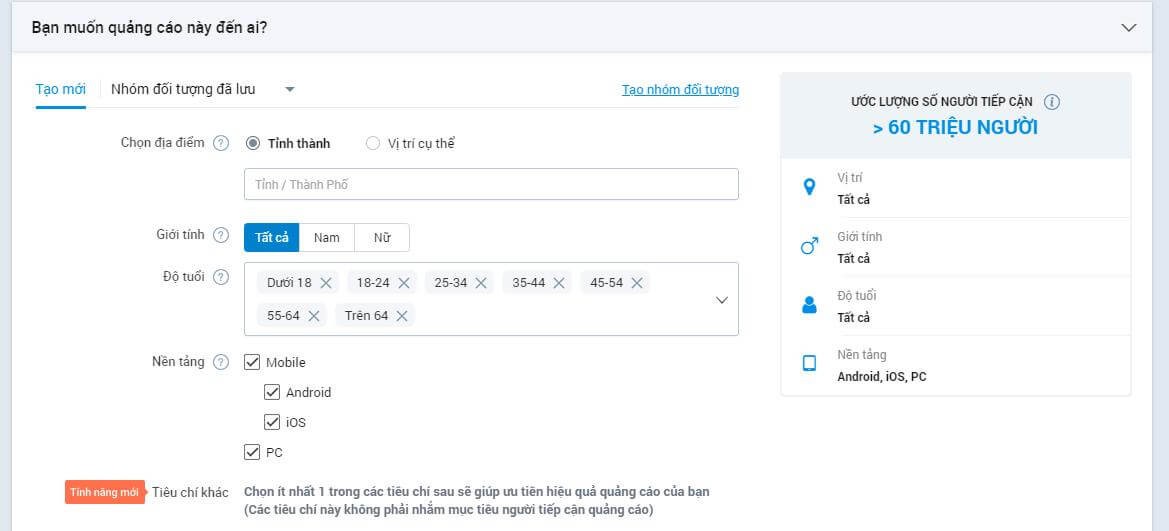The width and height of the screenshot is (1169, 531).
Task: Collapse the audience targeting section
Action: click(x=1129, y=28)
